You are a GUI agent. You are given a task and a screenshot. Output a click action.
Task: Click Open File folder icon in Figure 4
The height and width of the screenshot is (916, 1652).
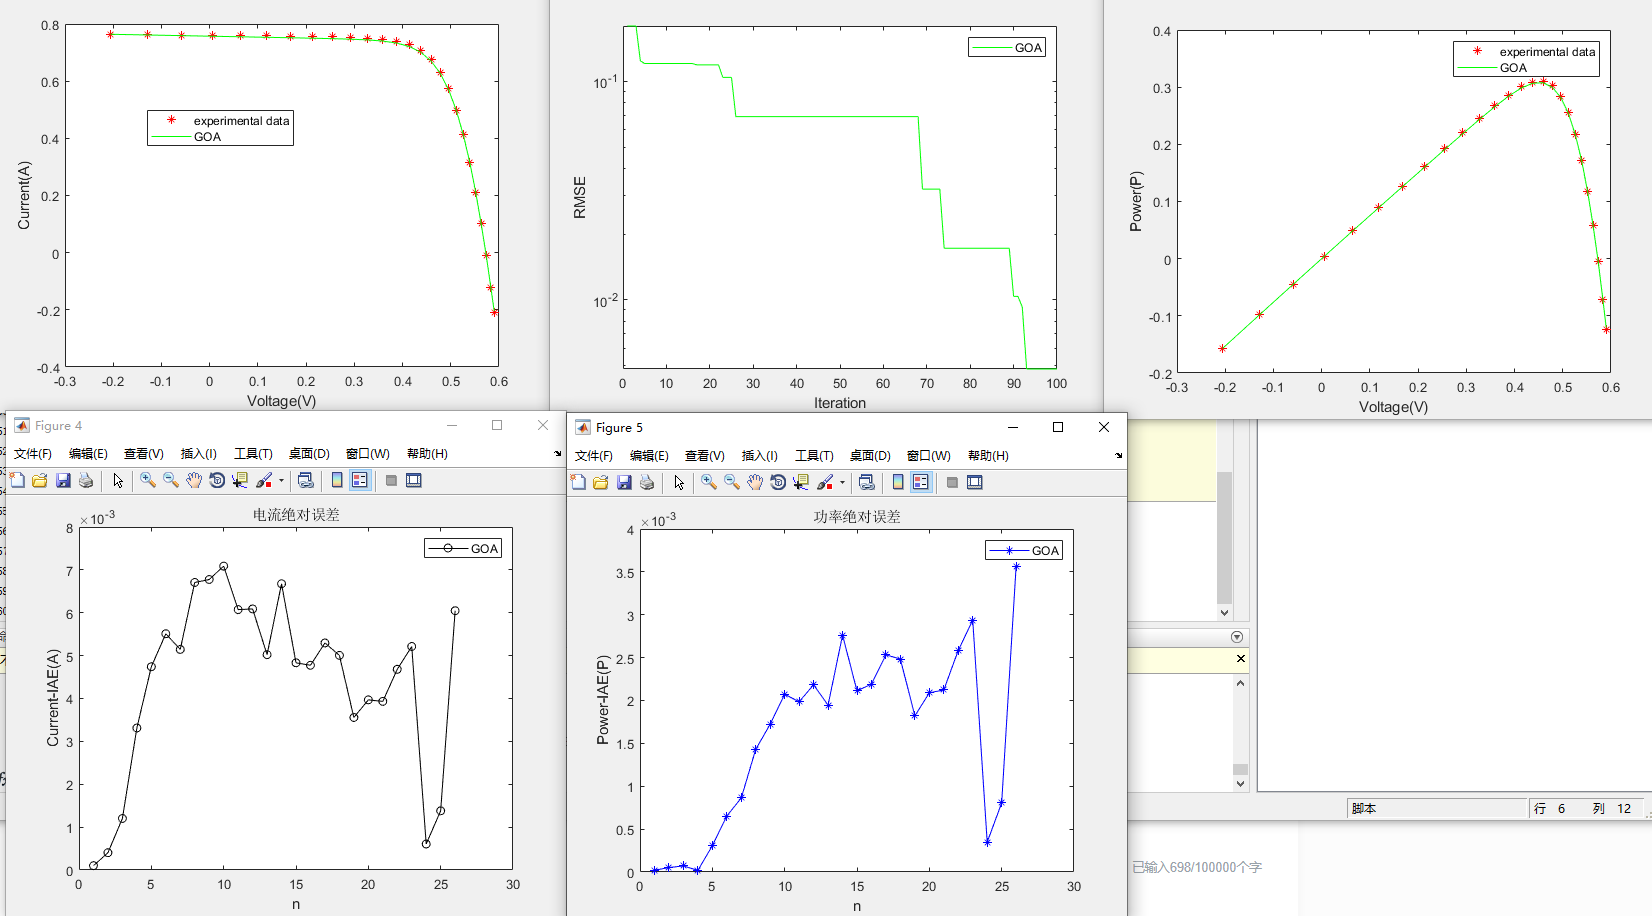[x=40, y=481]
